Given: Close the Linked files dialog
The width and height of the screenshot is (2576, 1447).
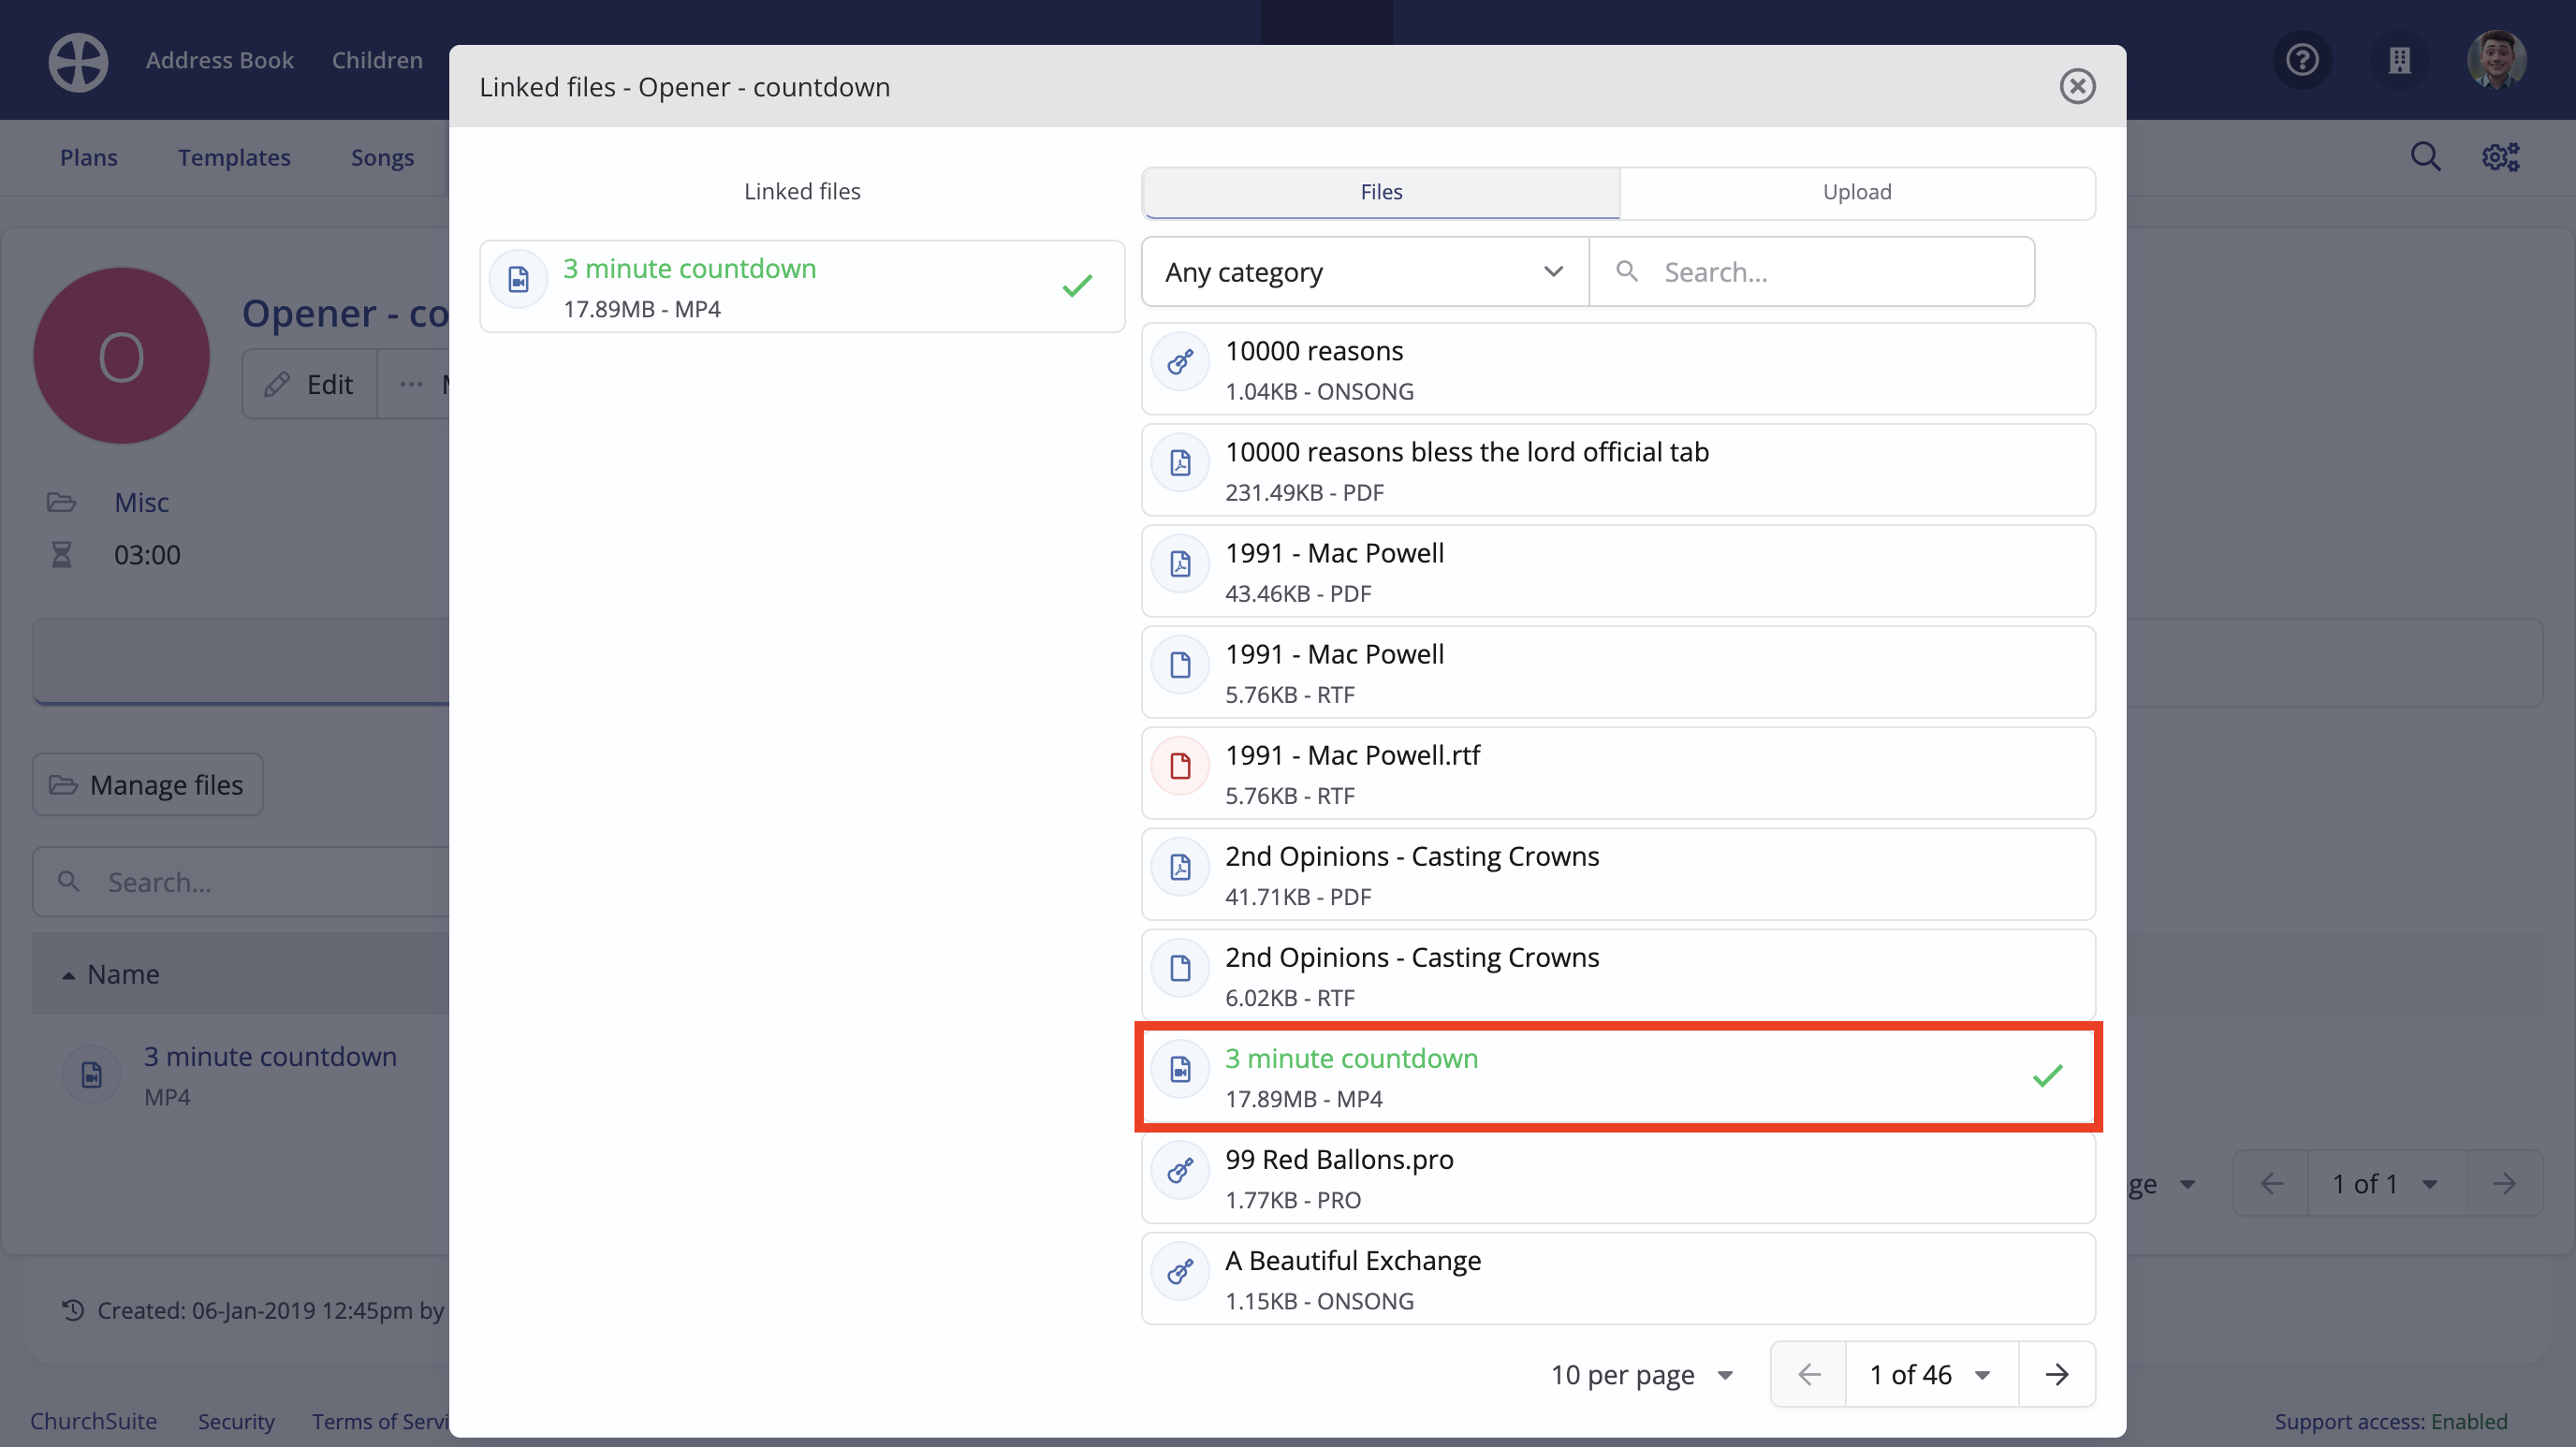Looking at the screenshot, I should point(2076,86).
